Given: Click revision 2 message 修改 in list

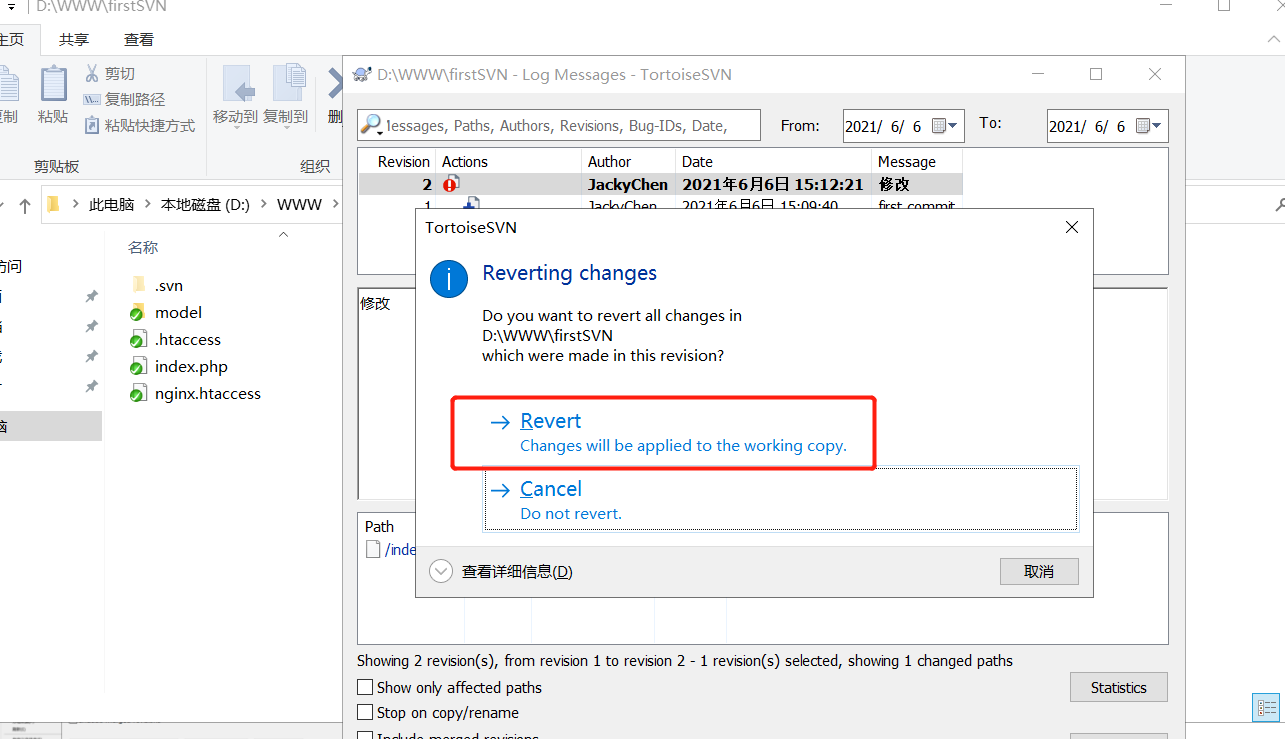Looking at the screenshot, I should point(894,184).
